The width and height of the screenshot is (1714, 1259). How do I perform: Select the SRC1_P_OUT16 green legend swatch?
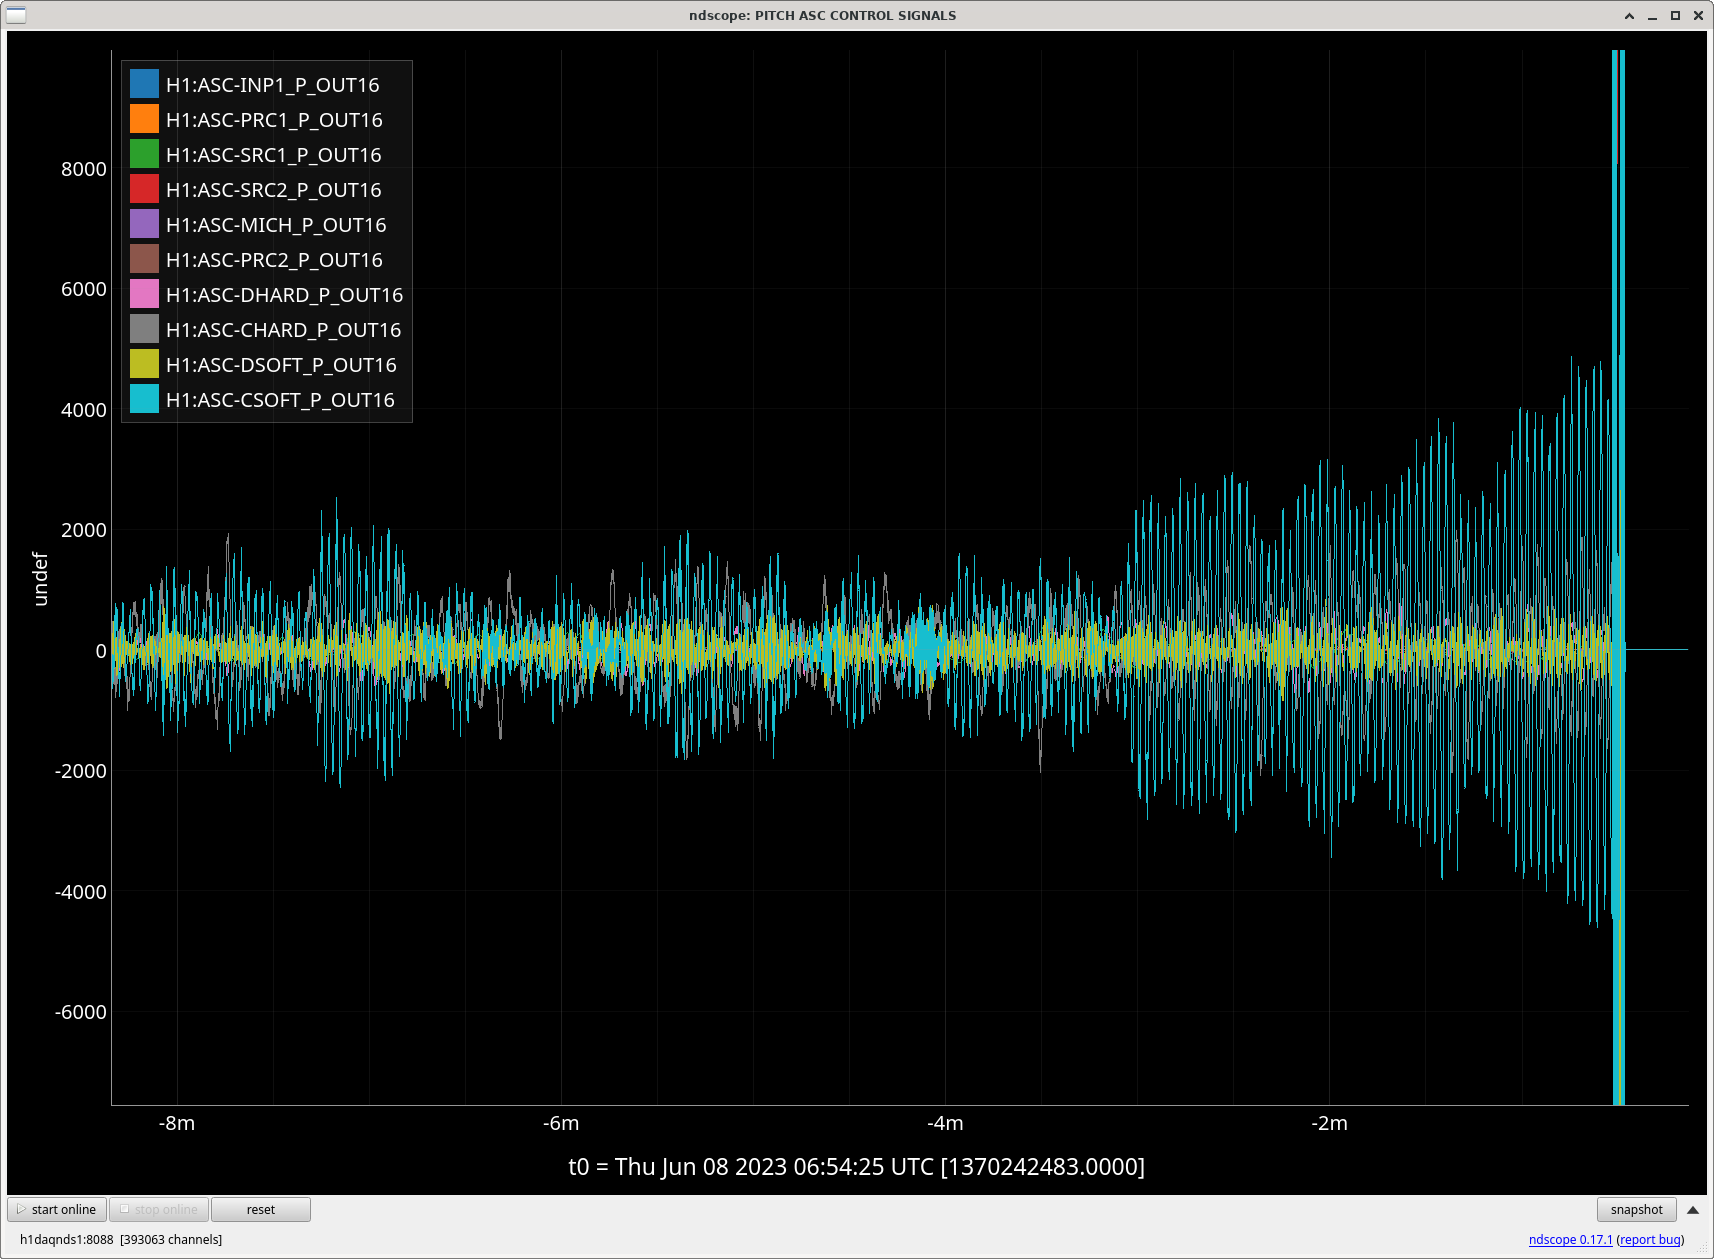(144, 154)
